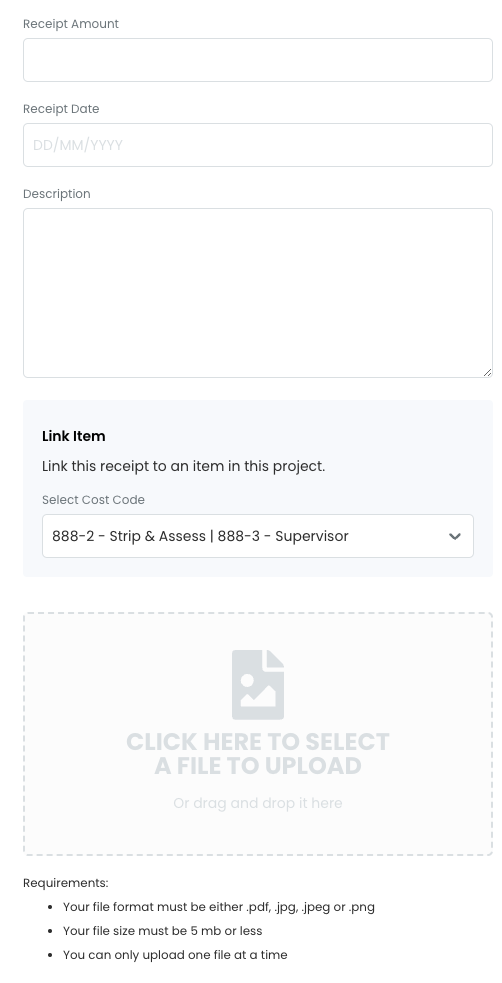
Task: Open the Select Cost Code dropdown
Action: [258, 536]
